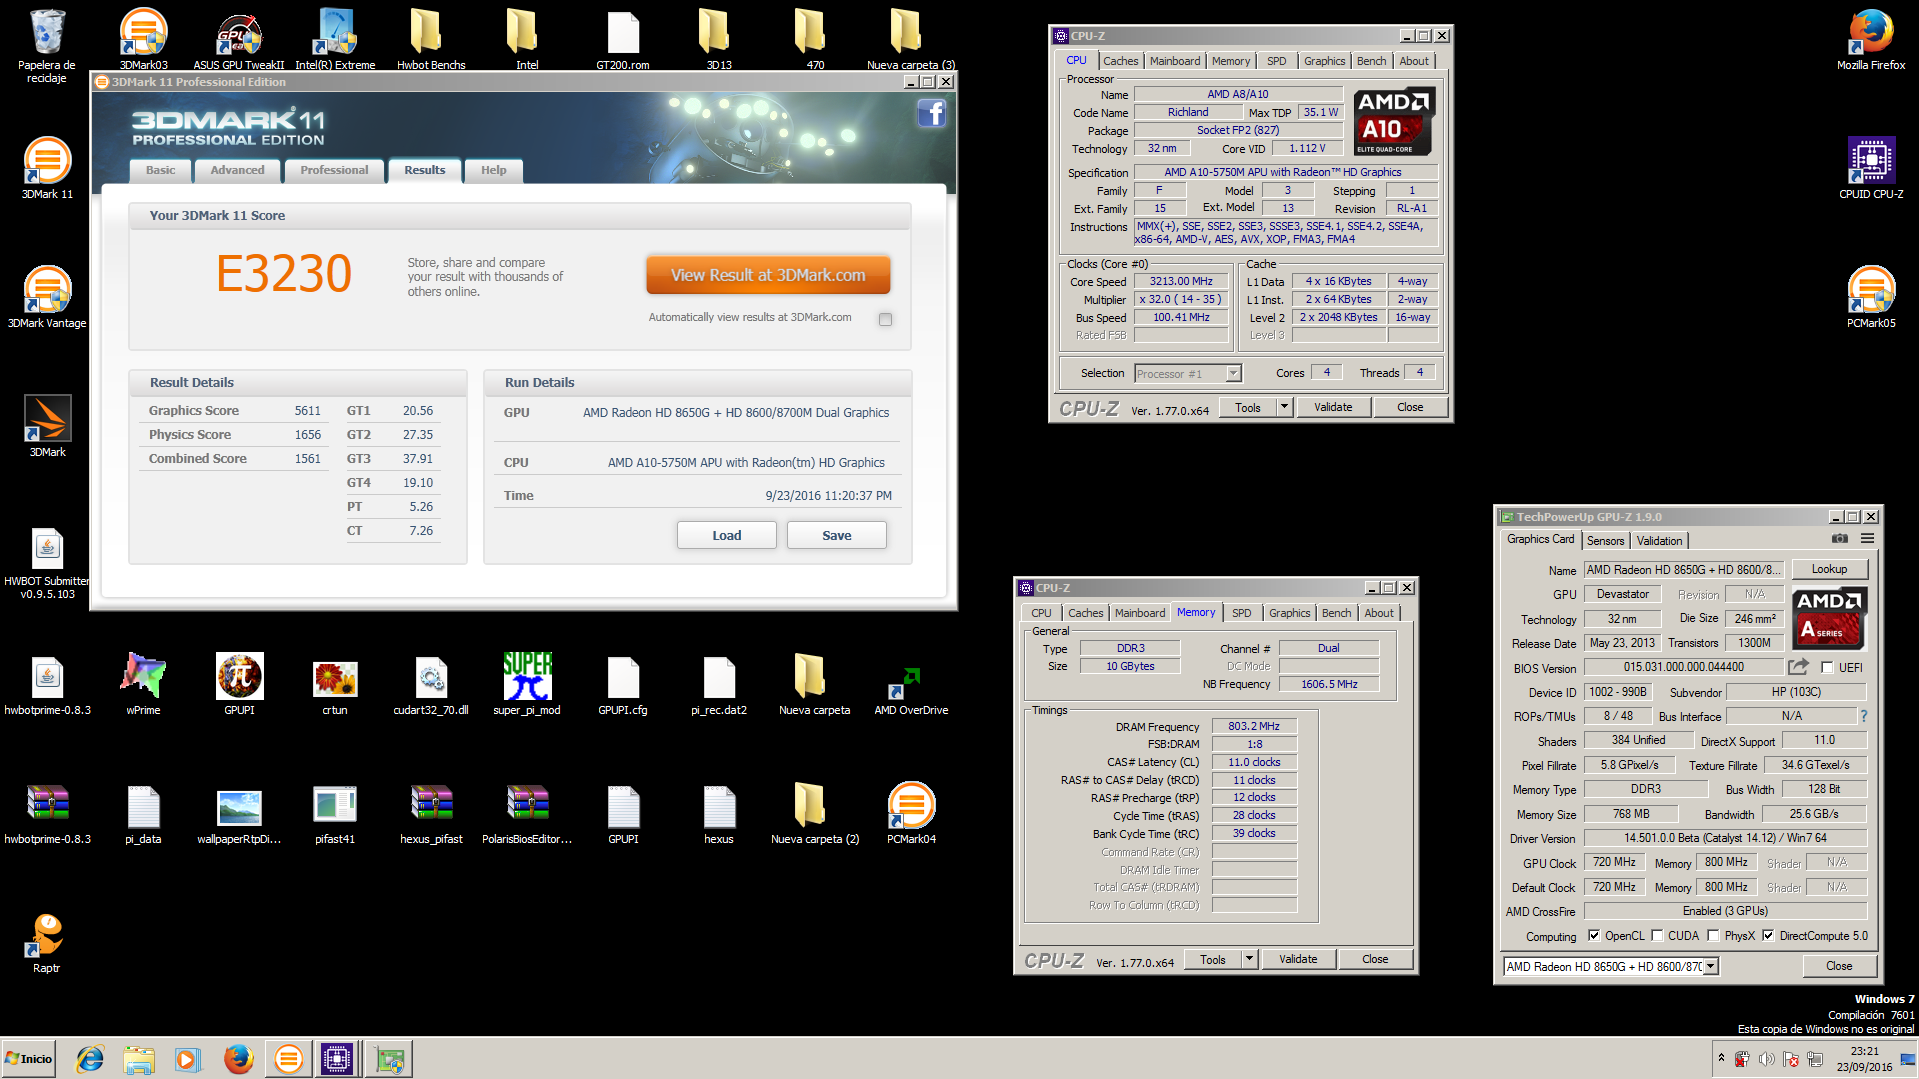This screenshot has width=1919, height=1079.
Task: Click GPU-Z BIOS share/export icon
Action: (x=1798, y=666)
